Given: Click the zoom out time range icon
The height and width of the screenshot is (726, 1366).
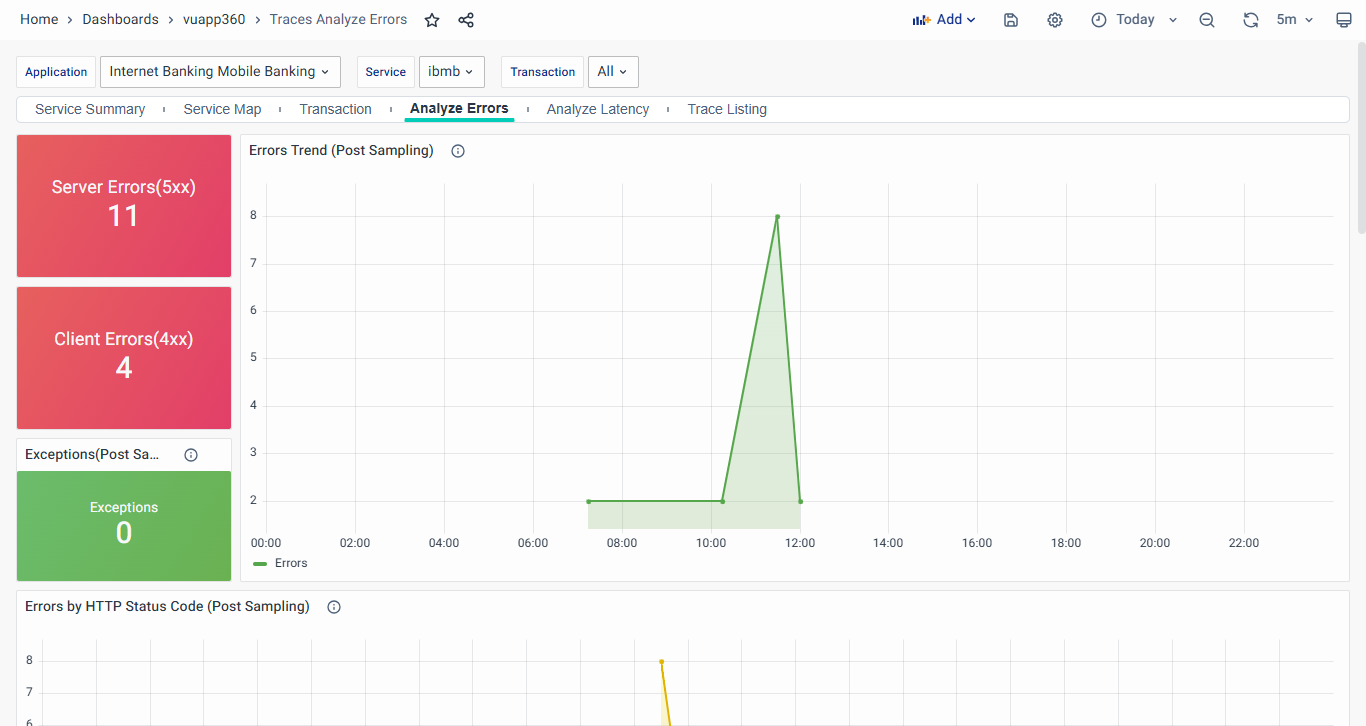Looking at the screenshot, I should pos(1207,20).
